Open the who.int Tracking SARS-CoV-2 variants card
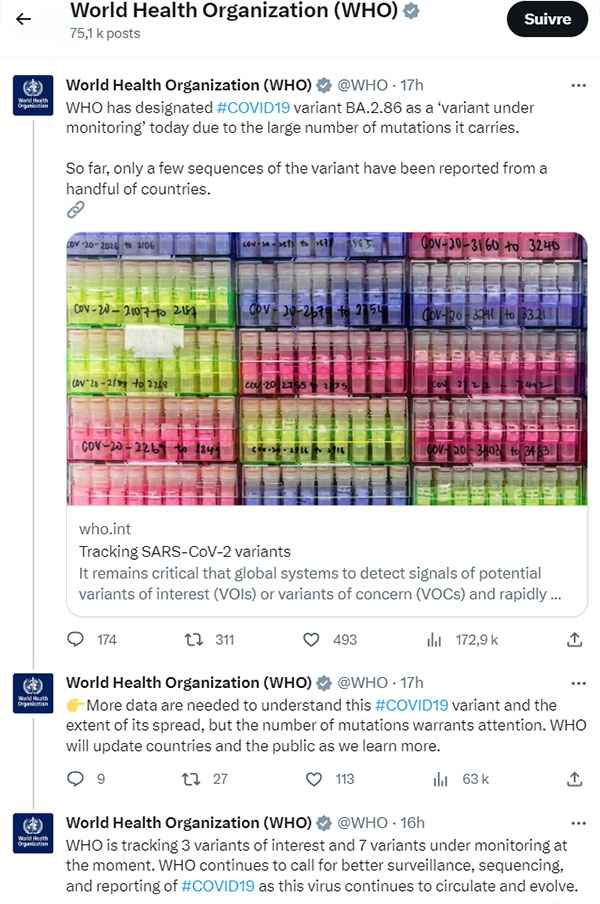 tap(327, 561)
